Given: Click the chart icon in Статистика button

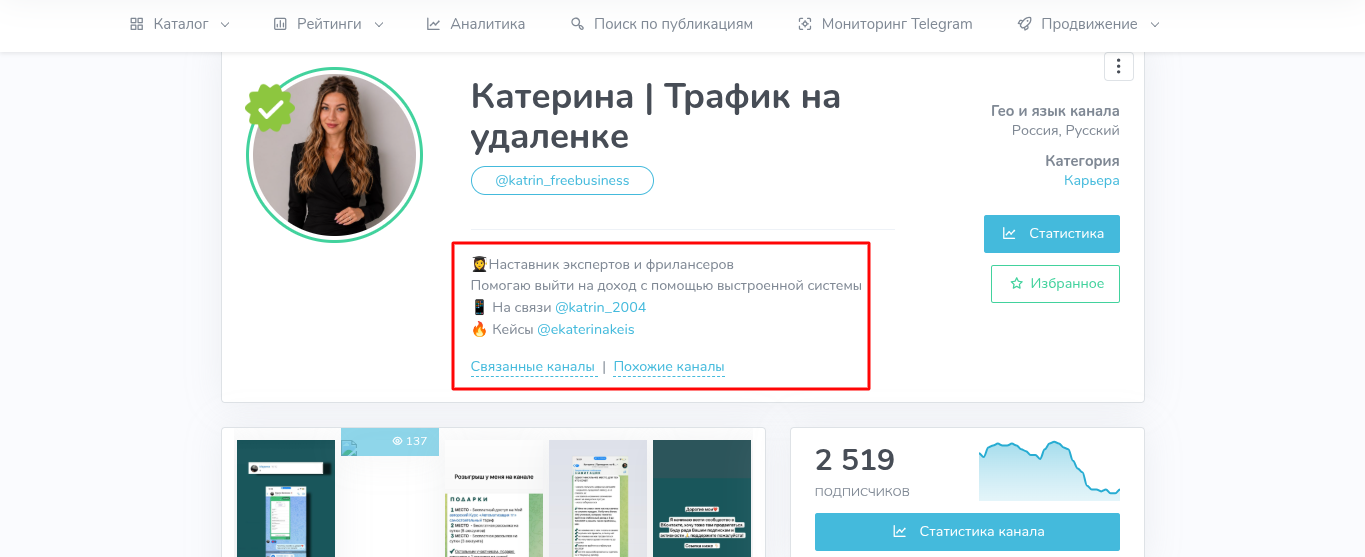Looking at the screenshot, I should 1009,234.
